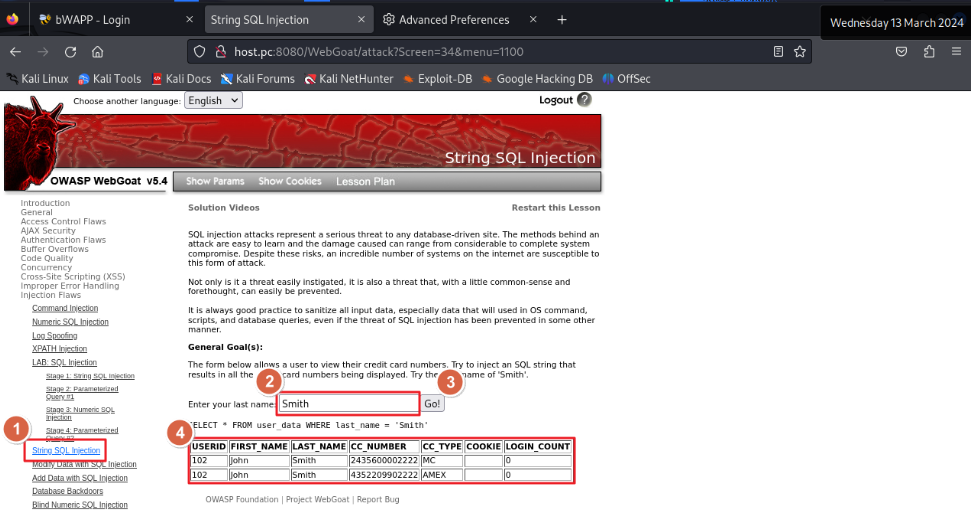Click the shield tracking protection icon
Image resolution: width=971 pixels, height=513 pixels.
click(x=199, y=52)
